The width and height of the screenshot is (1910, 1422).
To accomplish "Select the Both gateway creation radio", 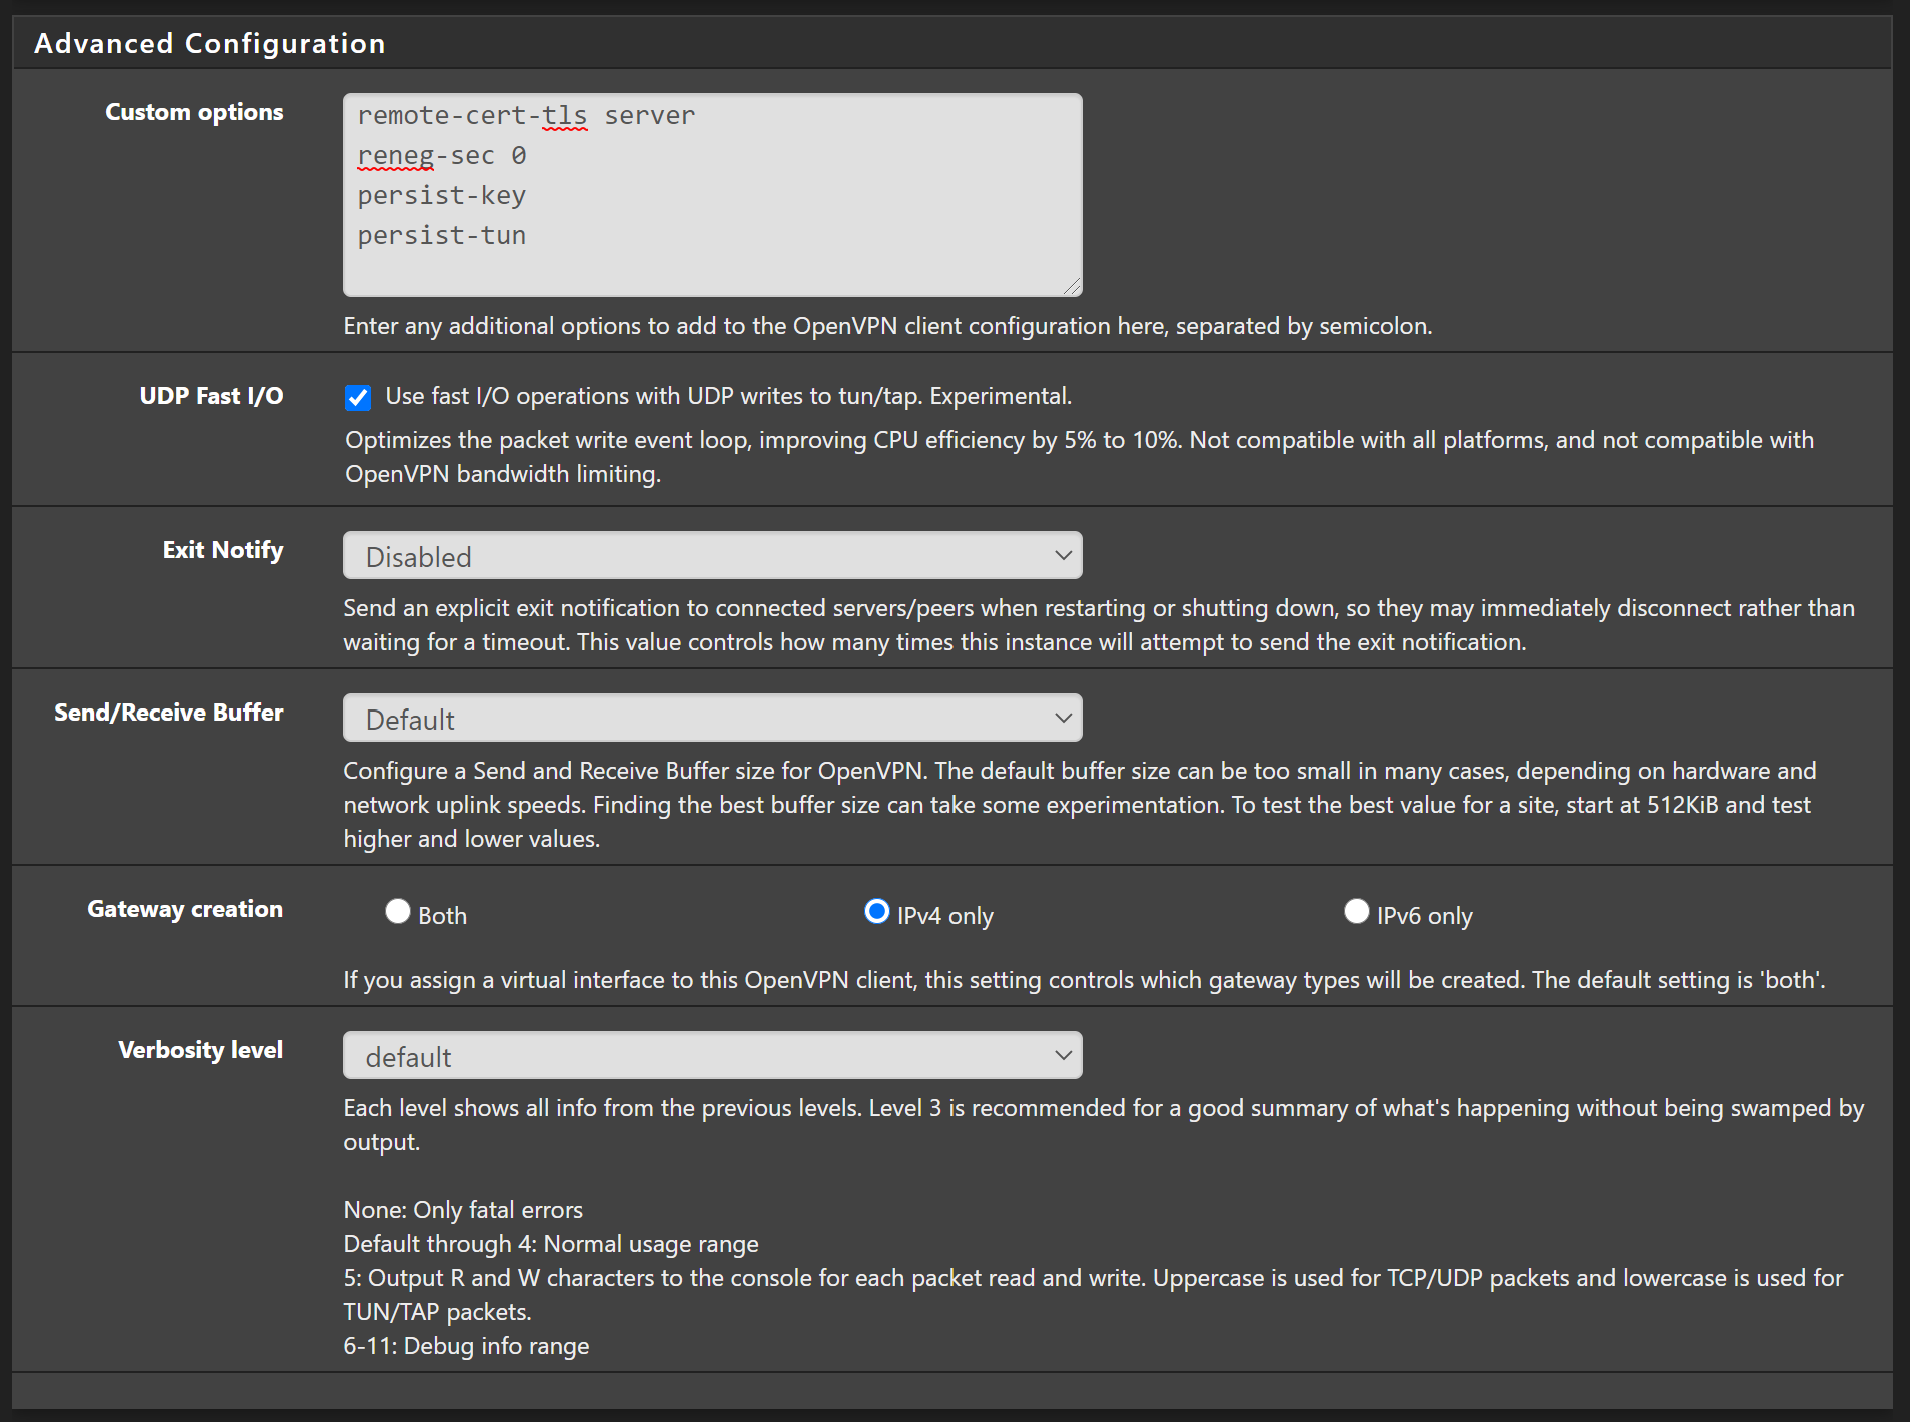I will tap(398, 911).
